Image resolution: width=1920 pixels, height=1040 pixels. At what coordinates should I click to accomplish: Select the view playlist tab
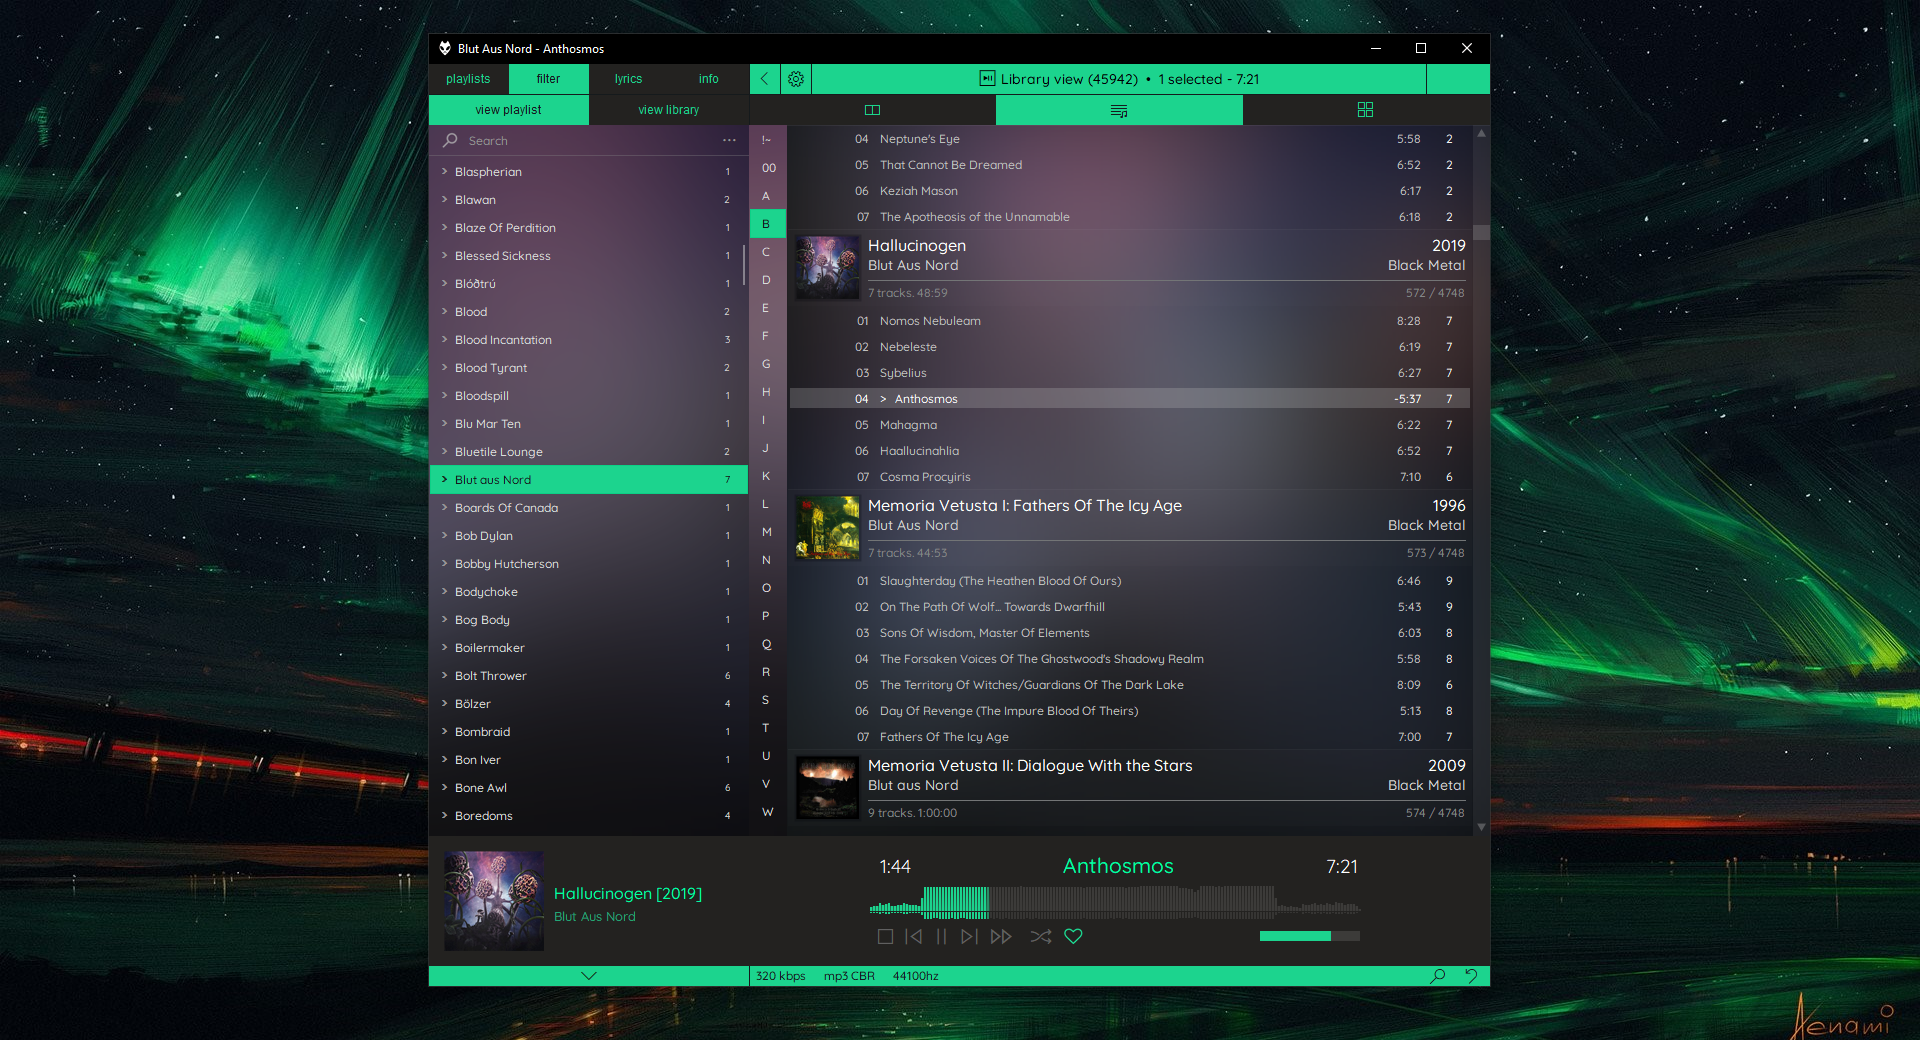pyautogui.click(x=508, y=110)
